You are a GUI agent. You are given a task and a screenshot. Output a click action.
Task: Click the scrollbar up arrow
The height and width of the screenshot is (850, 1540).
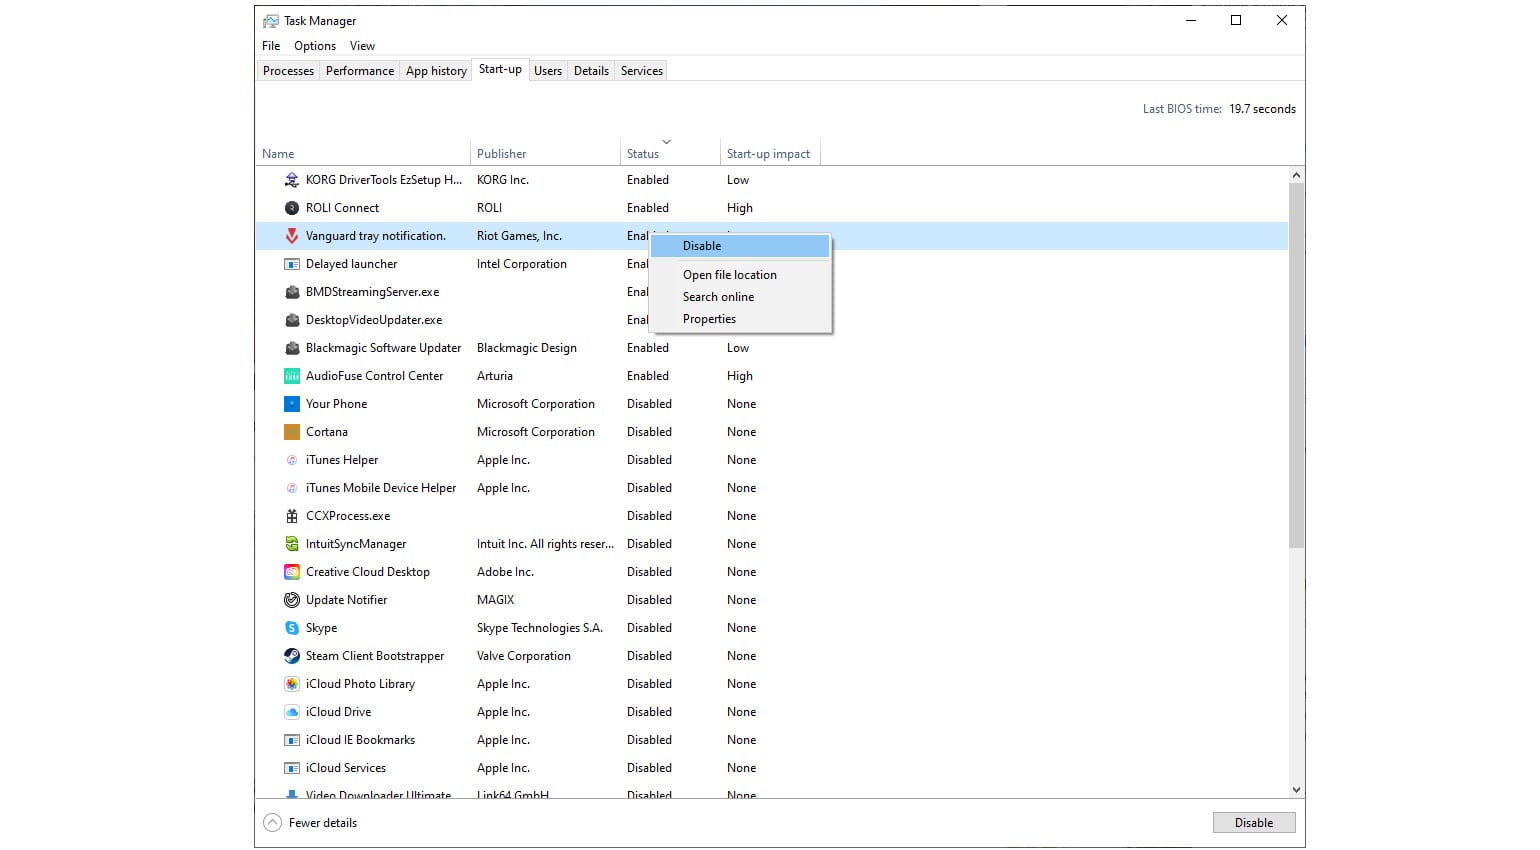1296,176
